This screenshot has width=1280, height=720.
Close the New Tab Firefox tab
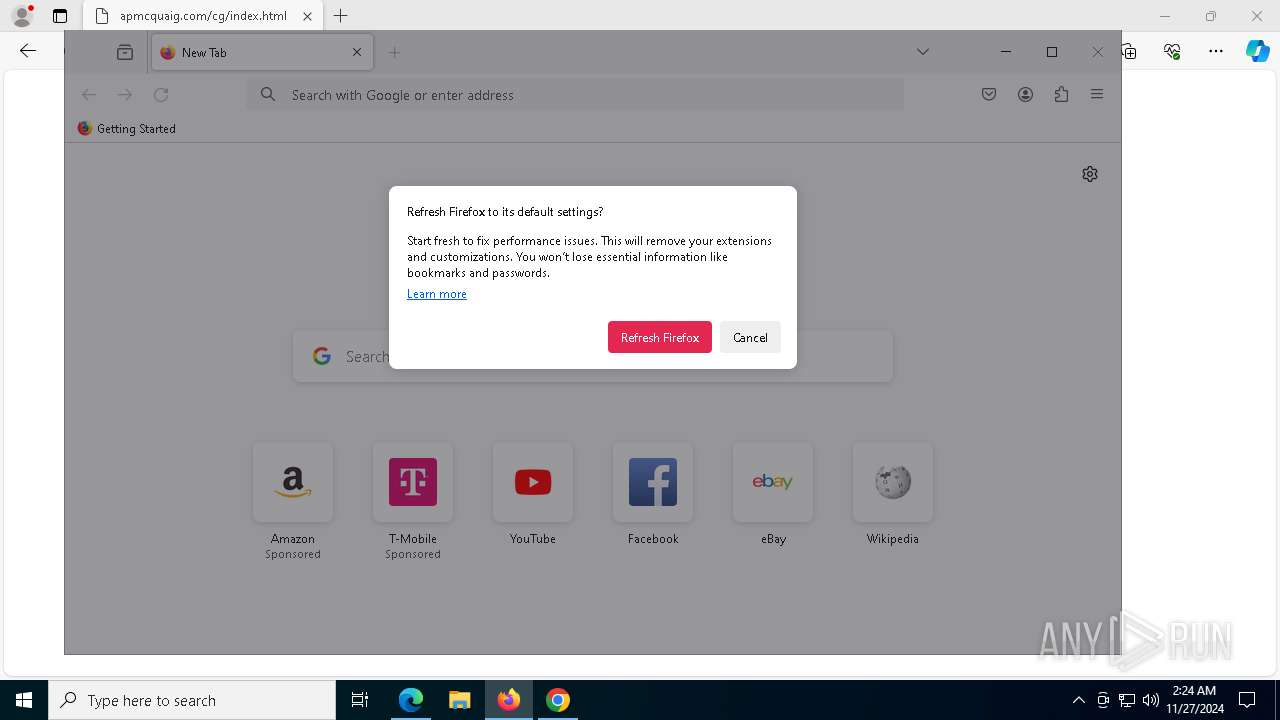point(357,52)
